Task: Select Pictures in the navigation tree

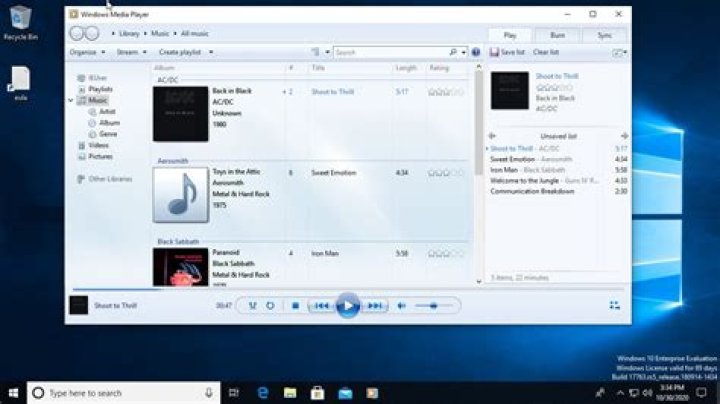Action: point(100,157)
